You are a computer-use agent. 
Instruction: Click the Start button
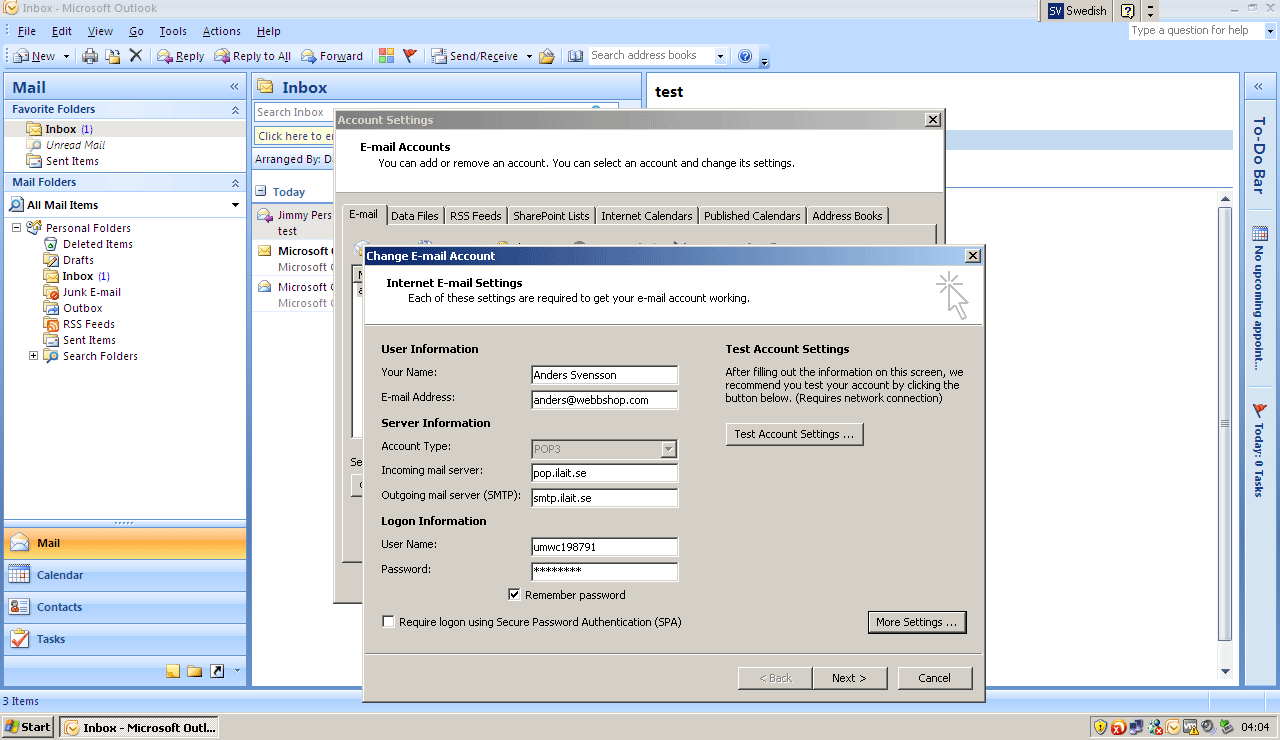tap(28, 727)
